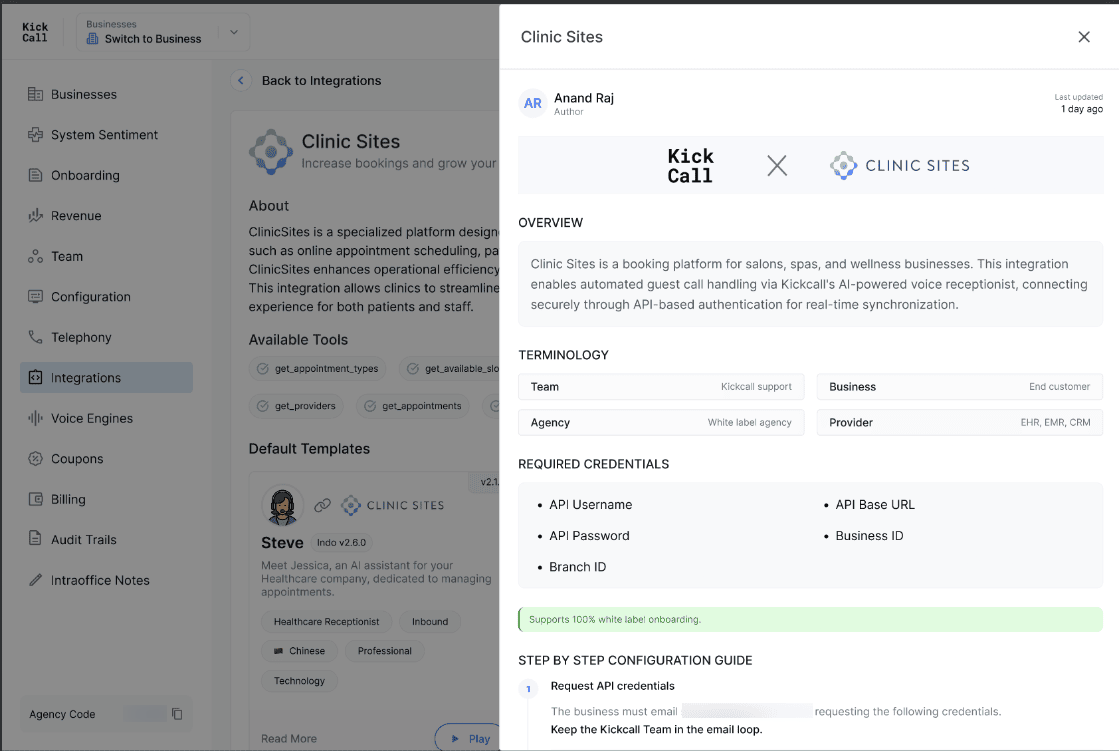The height and width of the screenshot is (751, 1119).
Task: Open the Voice Engines menu entry
Action: pyautogui.click(x=106, y=418)
